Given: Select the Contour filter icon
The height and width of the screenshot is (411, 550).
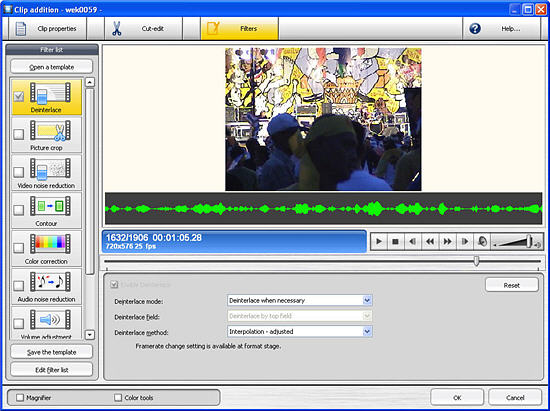Looking at the screenshot, I should [50, 206].
